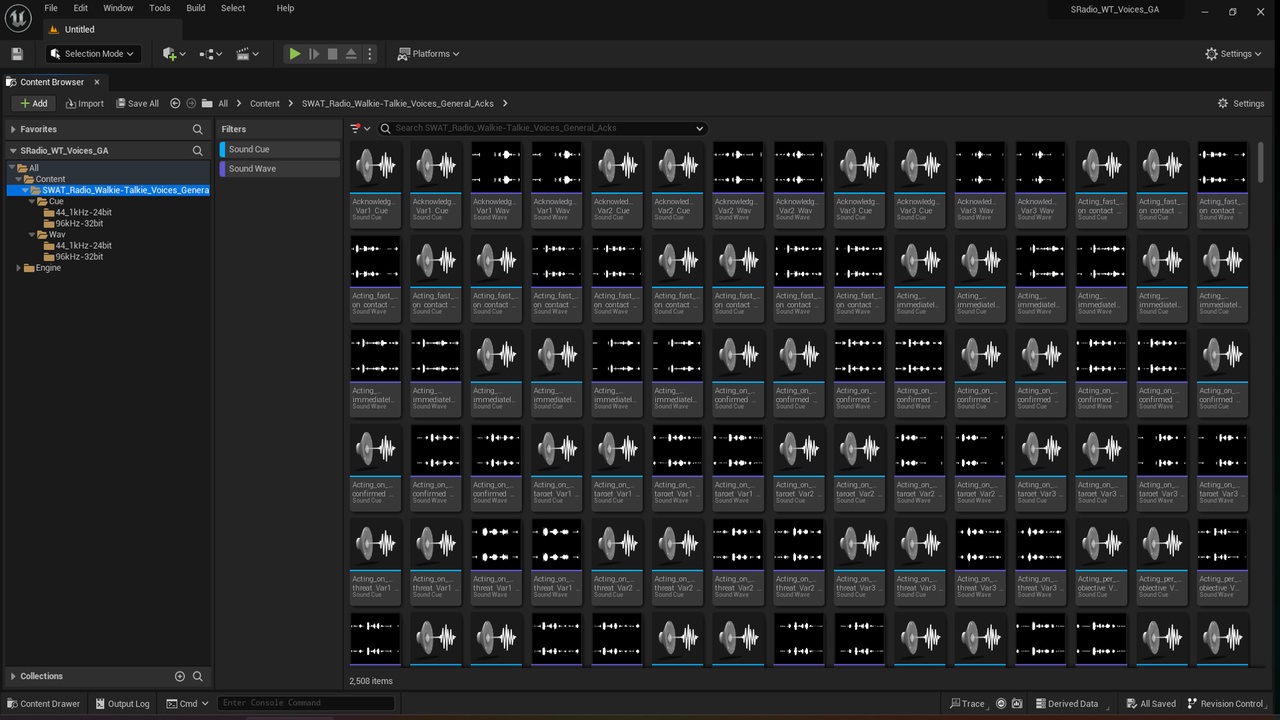Click the Content breadcrumb in path bar
The width and height of the screenshot is (1280, 720).
click(265, 103)
